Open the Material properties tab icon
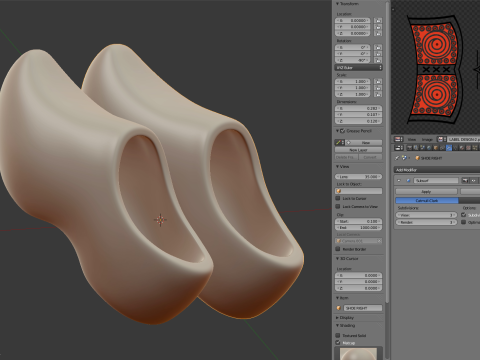This screenshot has width=480, height=360. 462,148
